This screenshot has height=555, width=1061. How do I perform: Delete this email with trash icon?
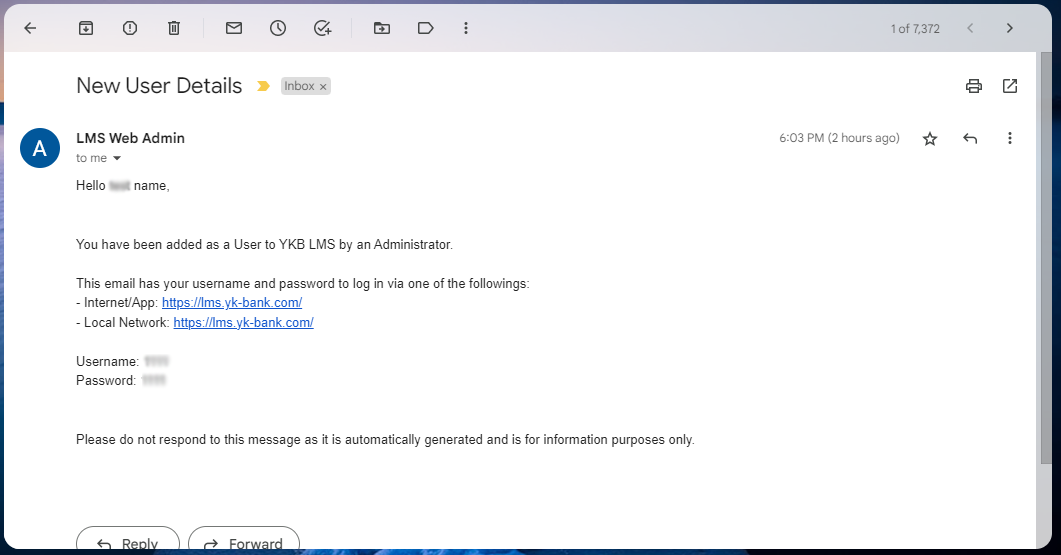[174, 28]
